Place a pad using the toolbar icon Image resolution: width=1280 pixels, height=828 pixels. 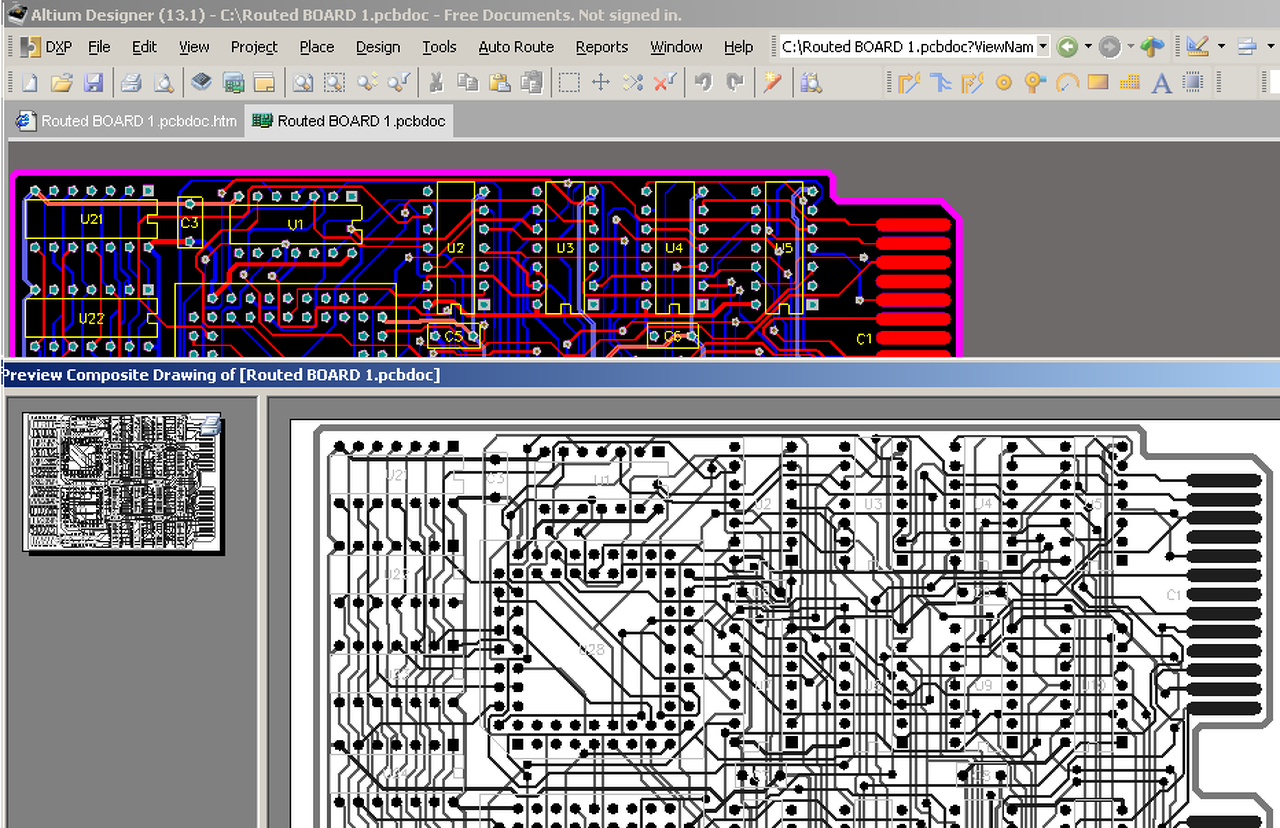click(1004, 82)
